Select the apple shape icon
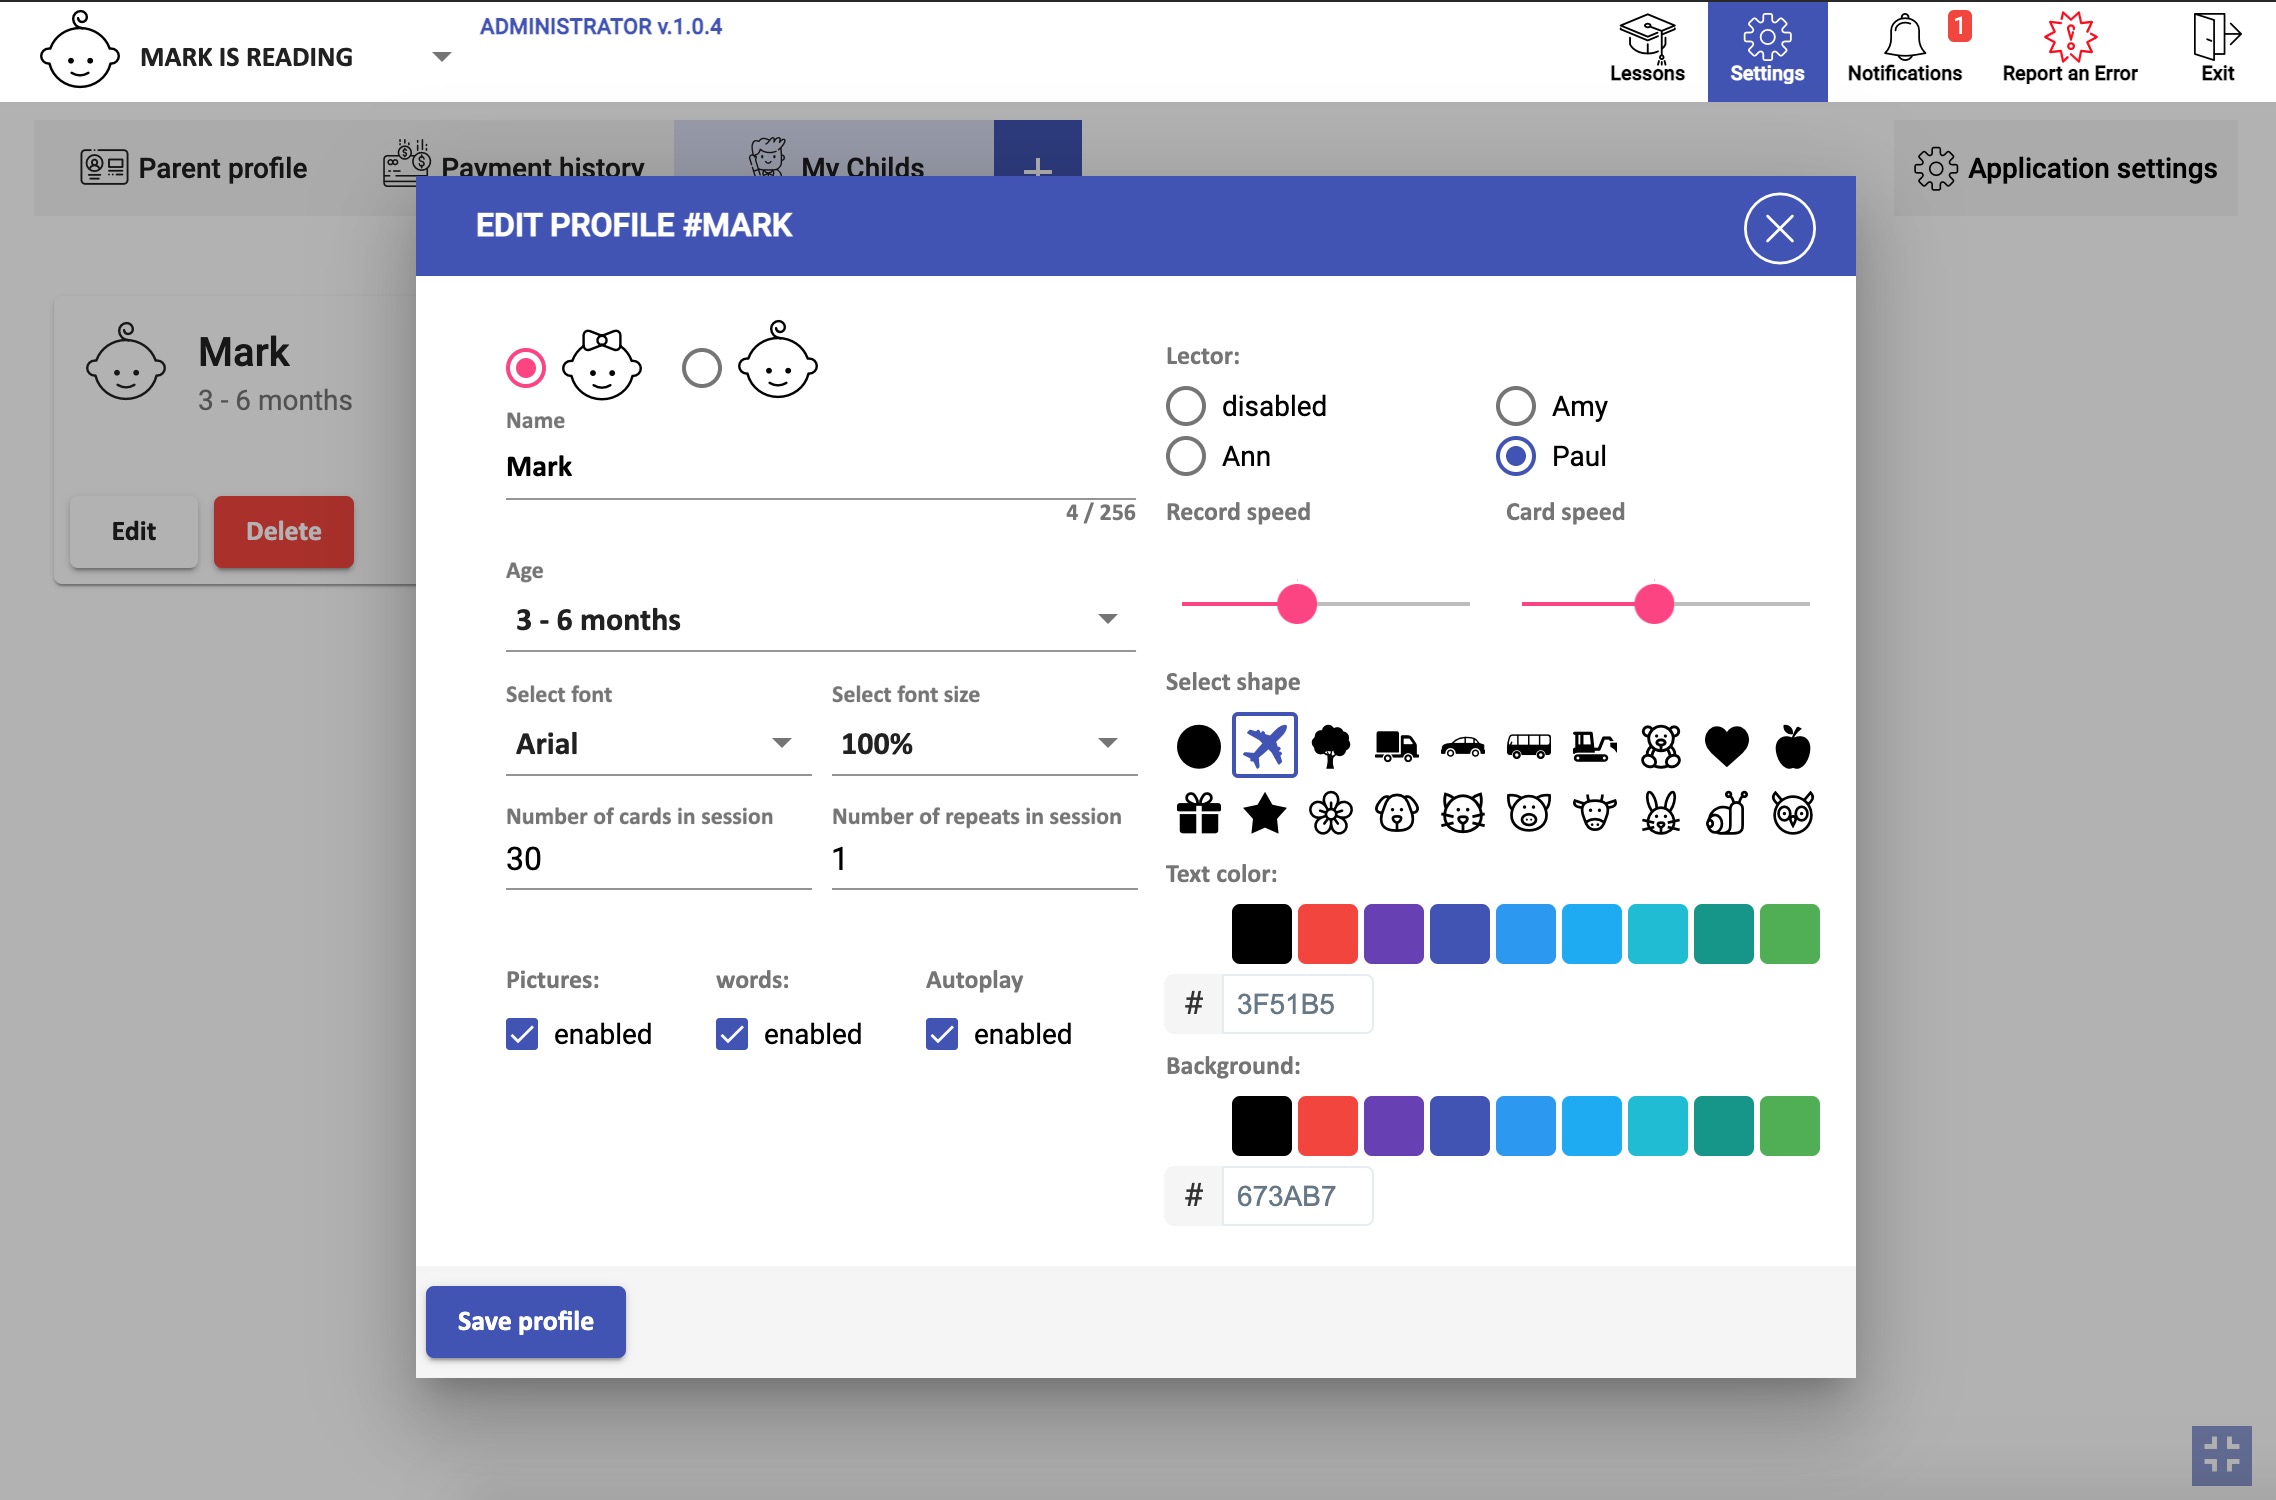2276x1500 pixels. coord(1792,745)
